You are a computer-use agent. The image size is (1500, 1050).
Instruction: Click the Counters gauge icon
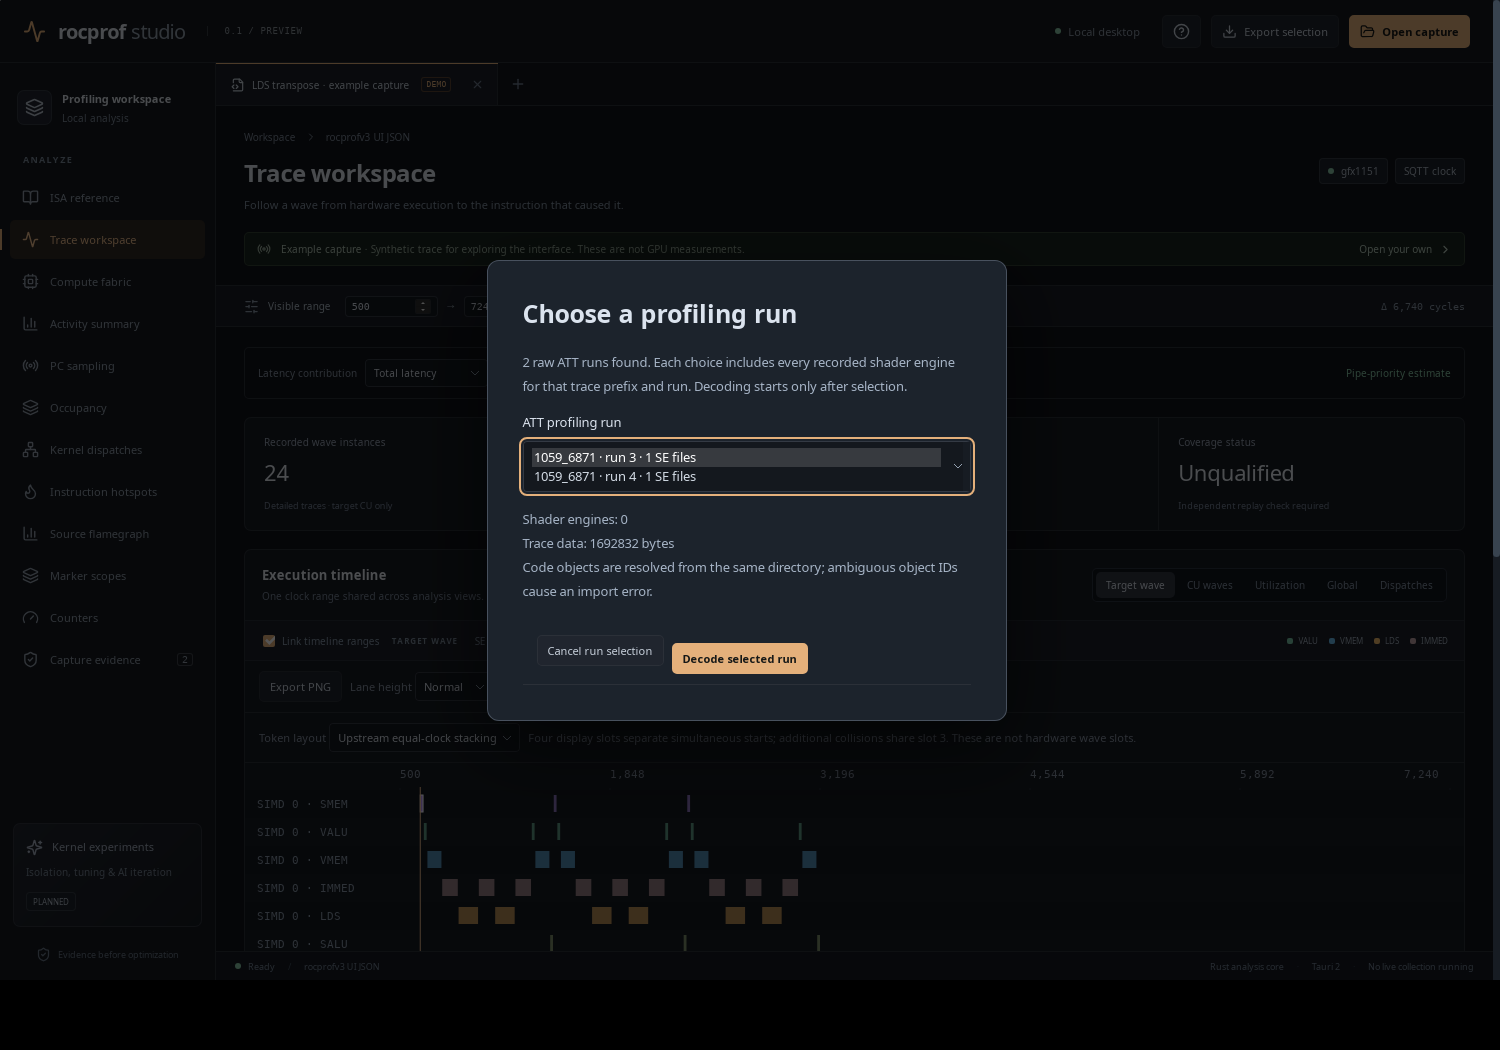click(x=31, y=618)
